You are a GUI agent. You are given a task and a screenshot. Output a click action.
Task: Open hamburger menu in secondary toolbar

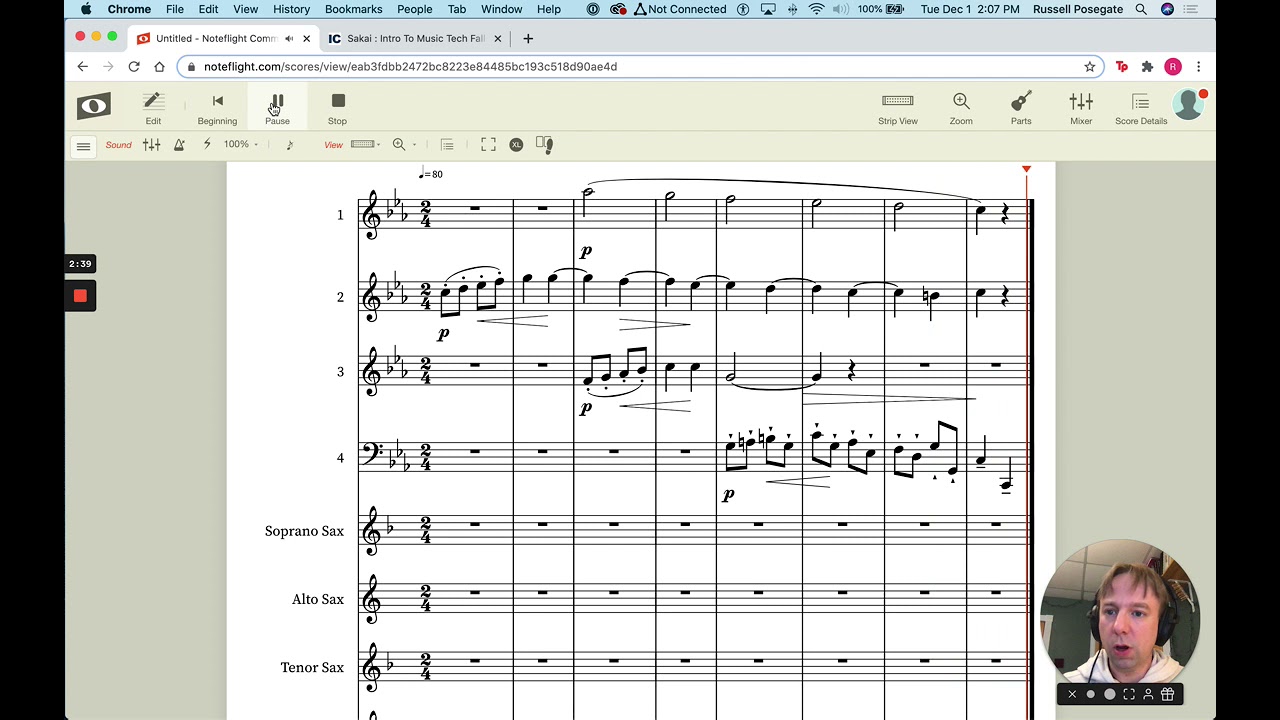click(x=84, y=146)
